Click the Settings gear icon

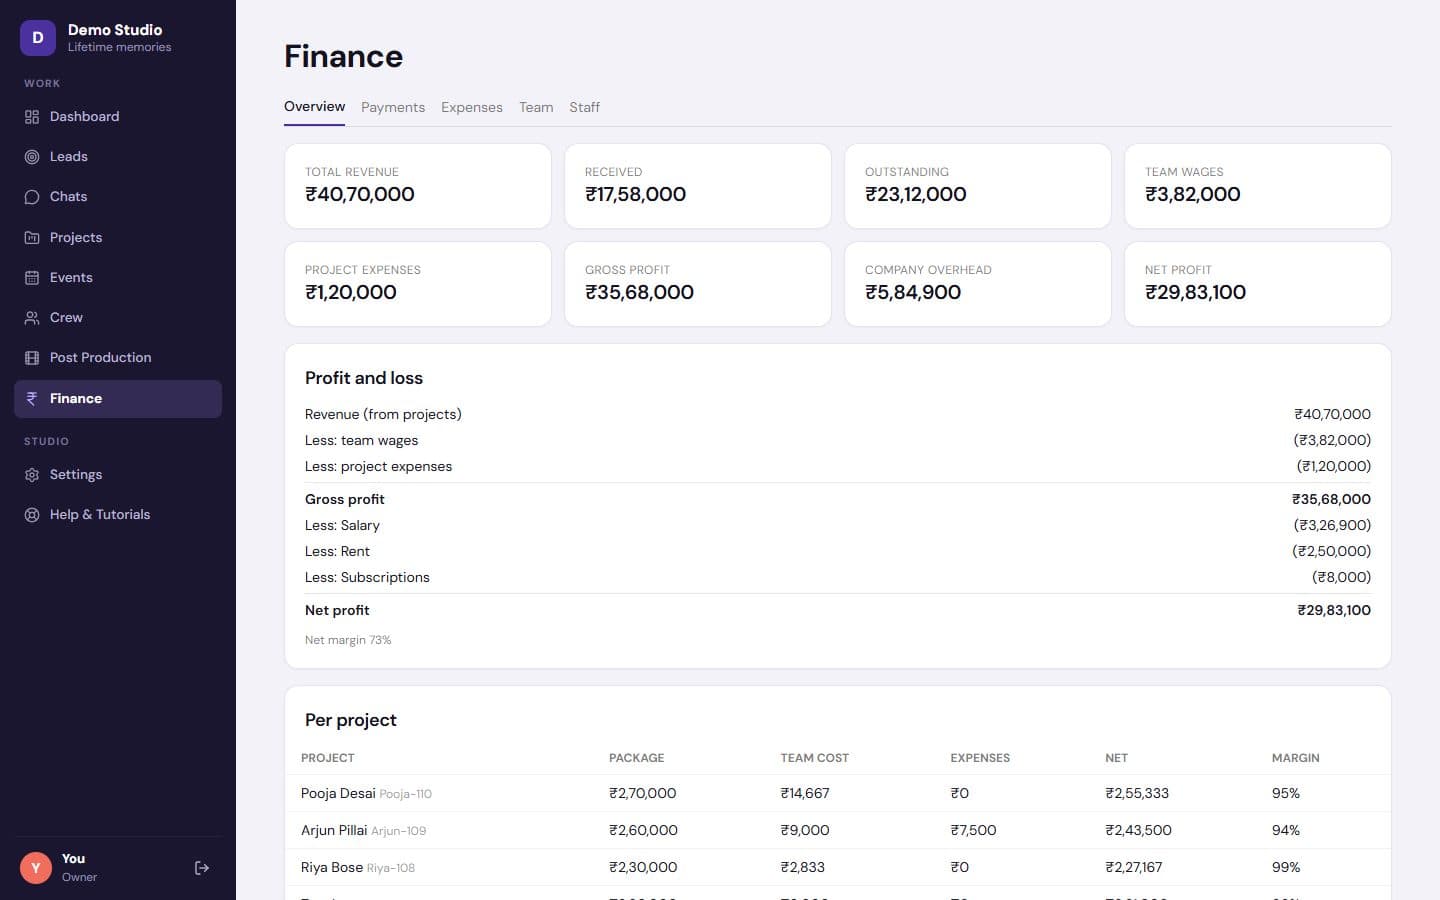[x=32, y=475]
